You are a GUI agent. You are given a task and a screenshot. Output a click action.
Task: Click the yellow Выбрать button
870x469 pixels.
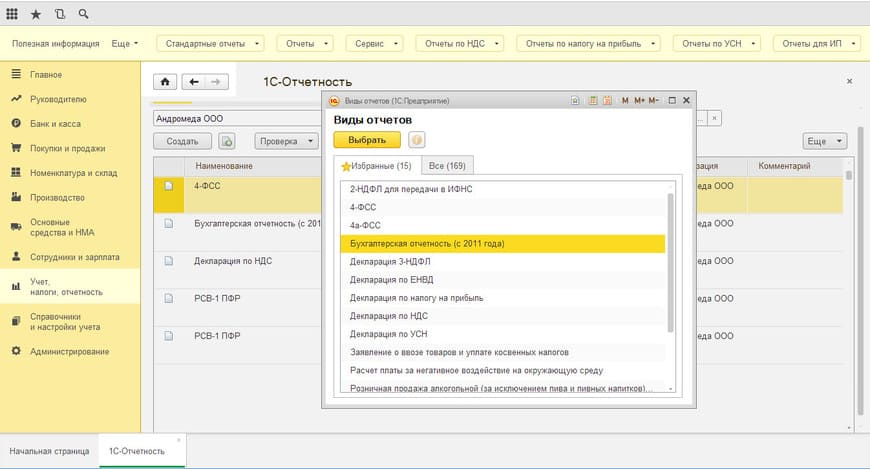click(x=367, y=140)
